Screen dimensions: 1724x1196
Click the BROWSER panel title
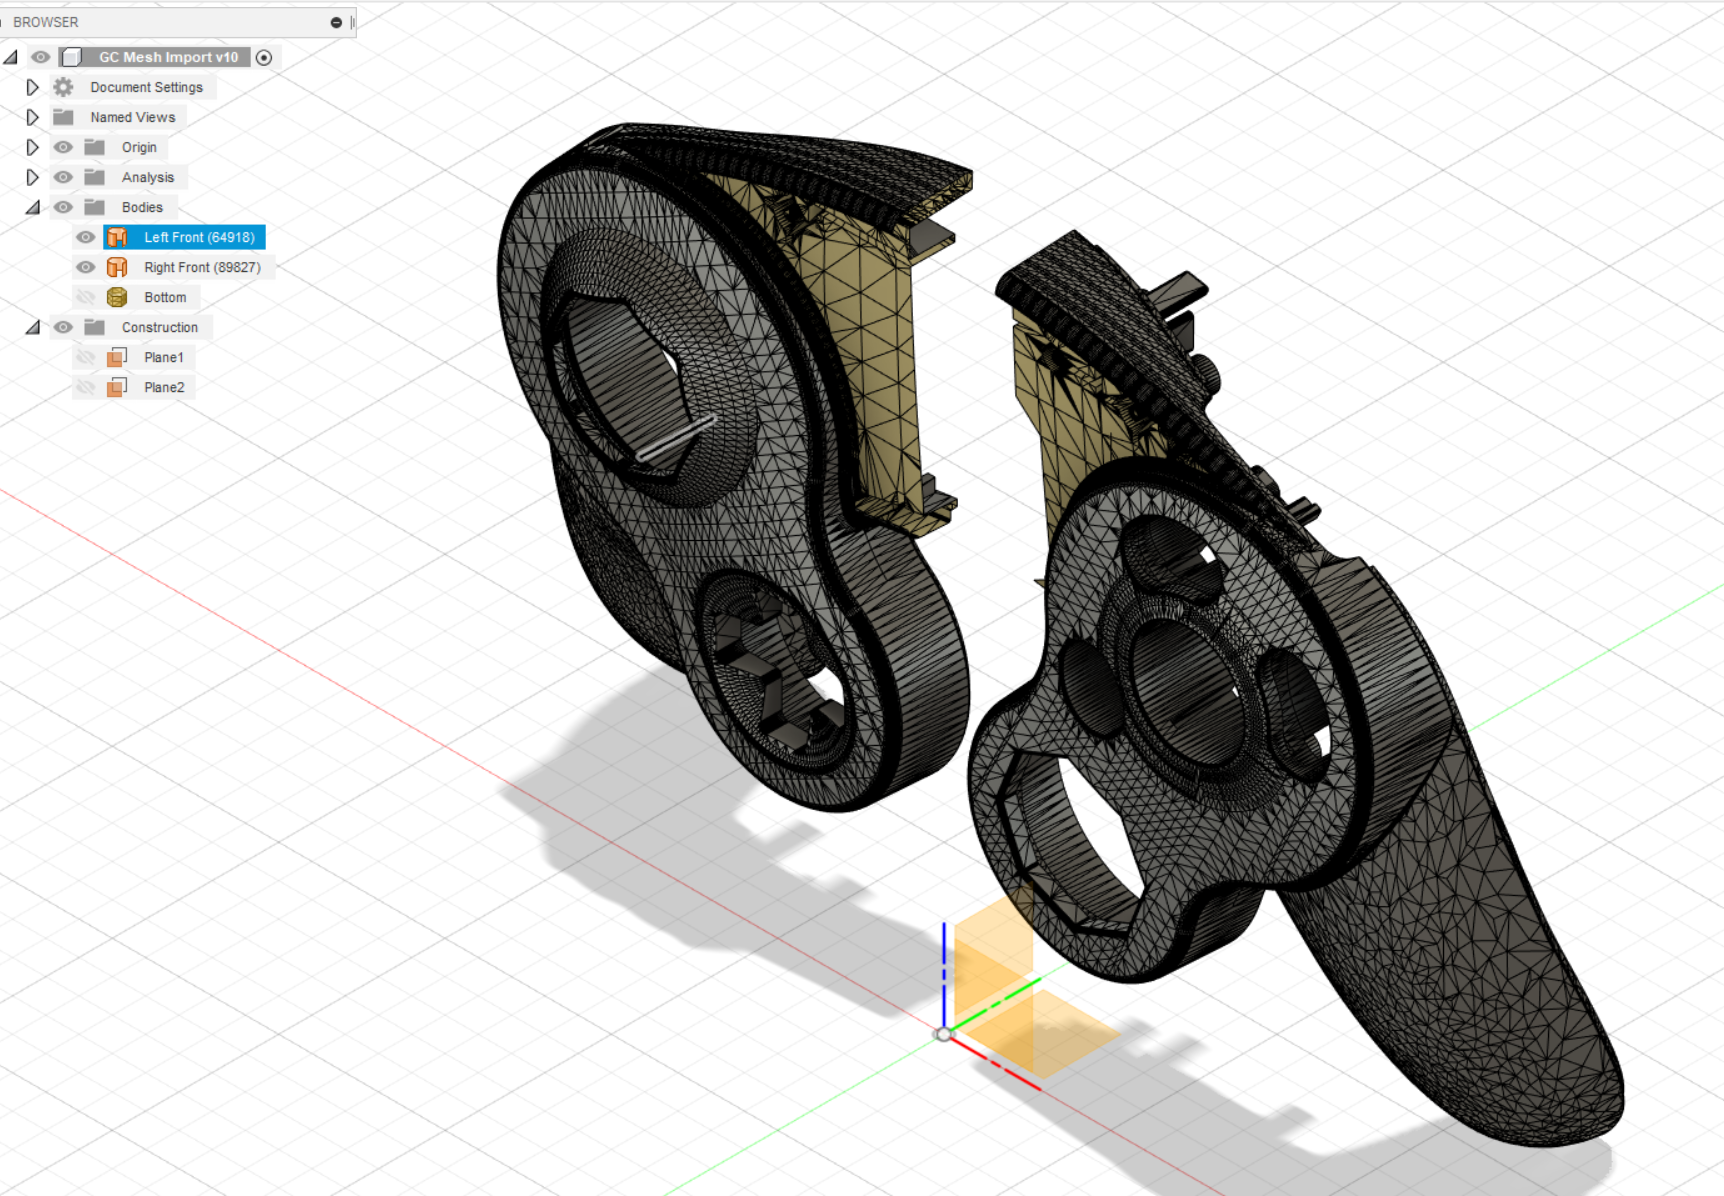pos(46,22)
